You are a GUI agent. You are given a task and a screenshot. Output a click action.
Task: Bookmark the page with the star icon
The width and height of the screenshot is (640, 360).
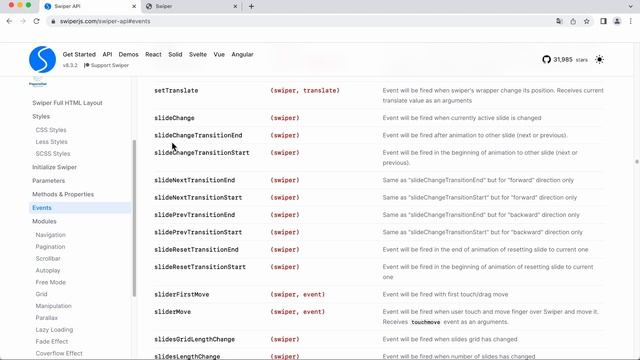point(587,21)
